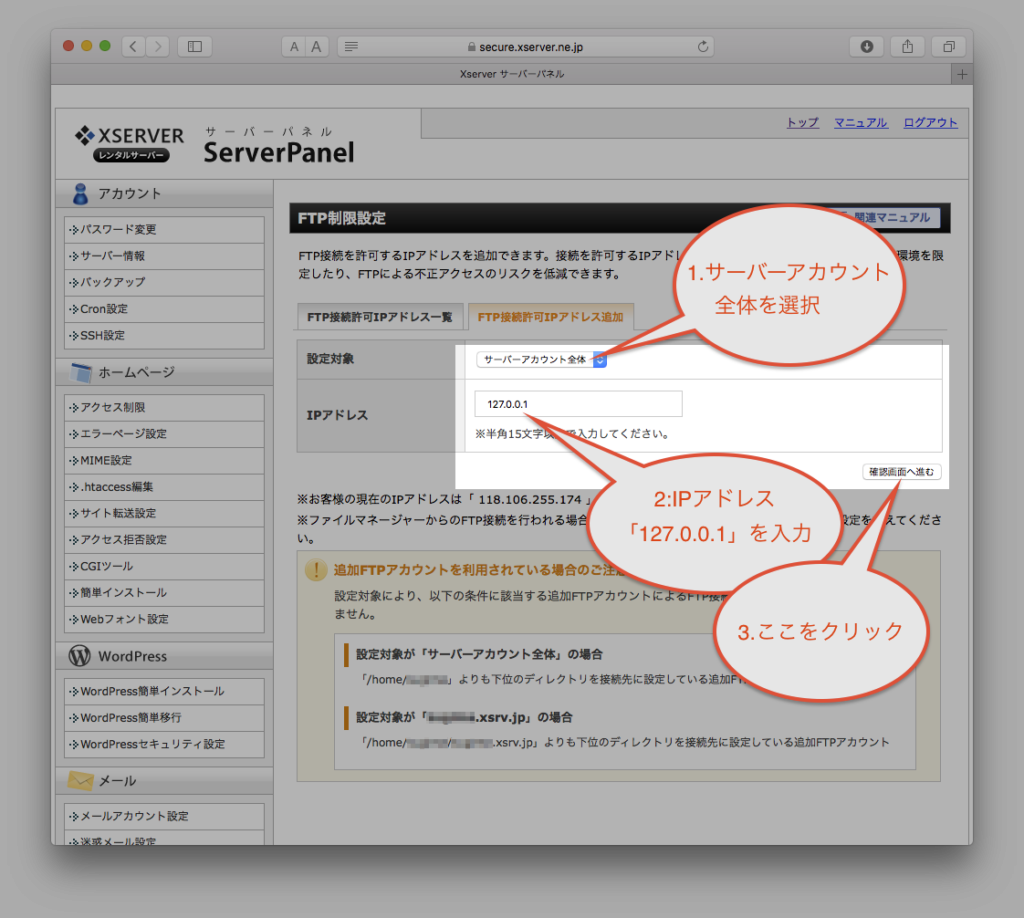Screen dimensions: 1024x918
Task: Open WordPress簡単インストール in sidebar
Action: [165, 691]
